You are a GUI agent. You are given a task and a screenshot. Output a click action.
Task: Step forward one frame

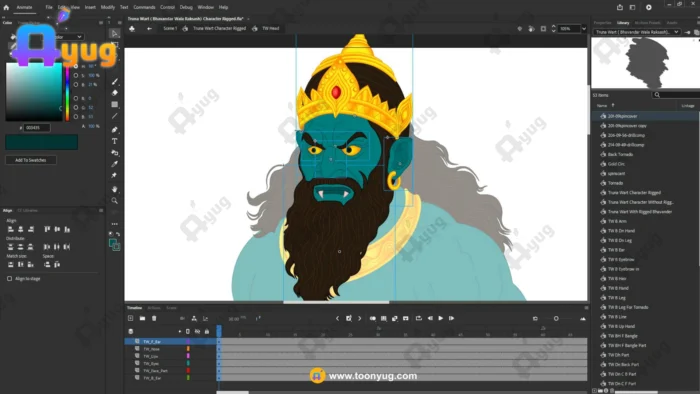(x=452, y=318)
